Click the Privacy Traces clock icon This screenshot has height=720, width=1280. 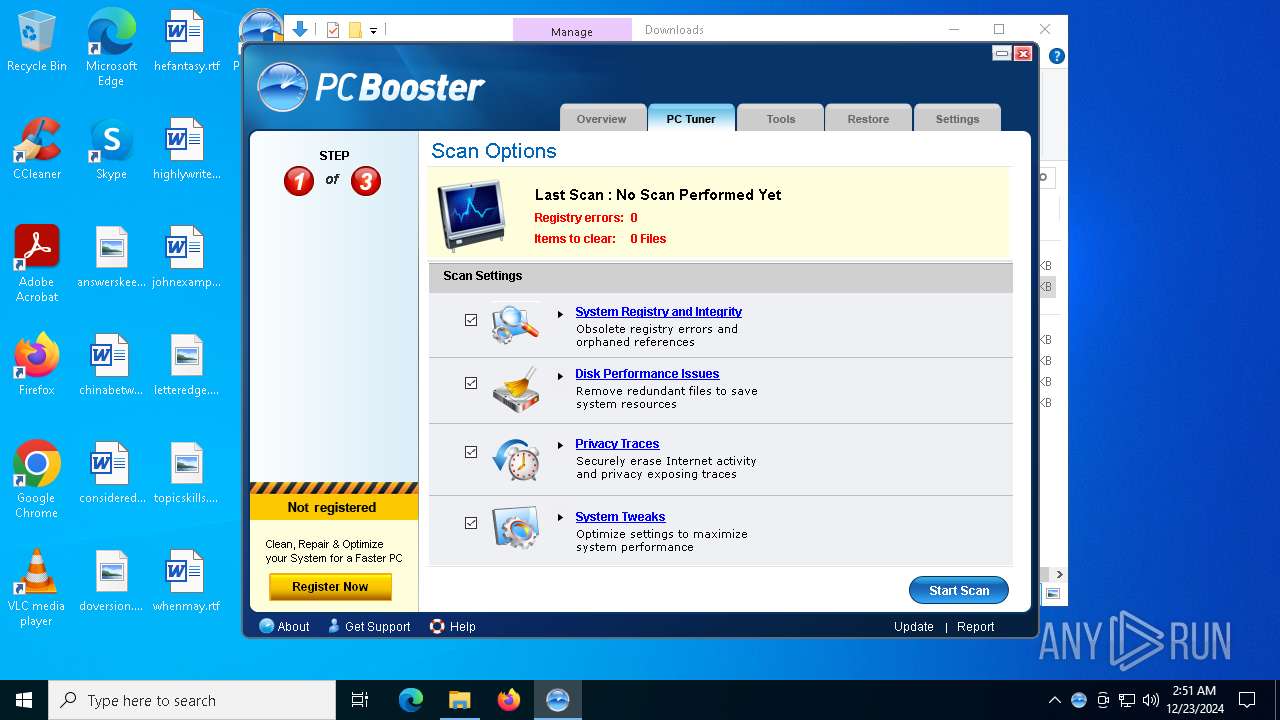(516, 459)
